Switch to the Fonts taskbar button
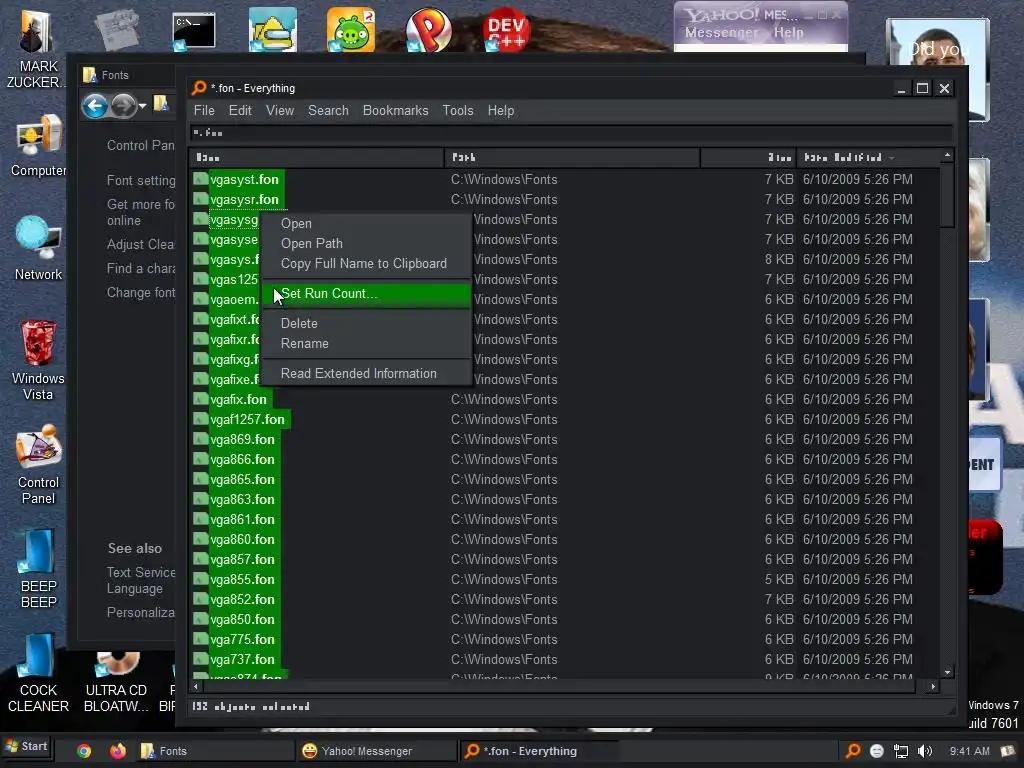Image resolution: width=1024 pixels, height=768 pixels. point(216,751)
